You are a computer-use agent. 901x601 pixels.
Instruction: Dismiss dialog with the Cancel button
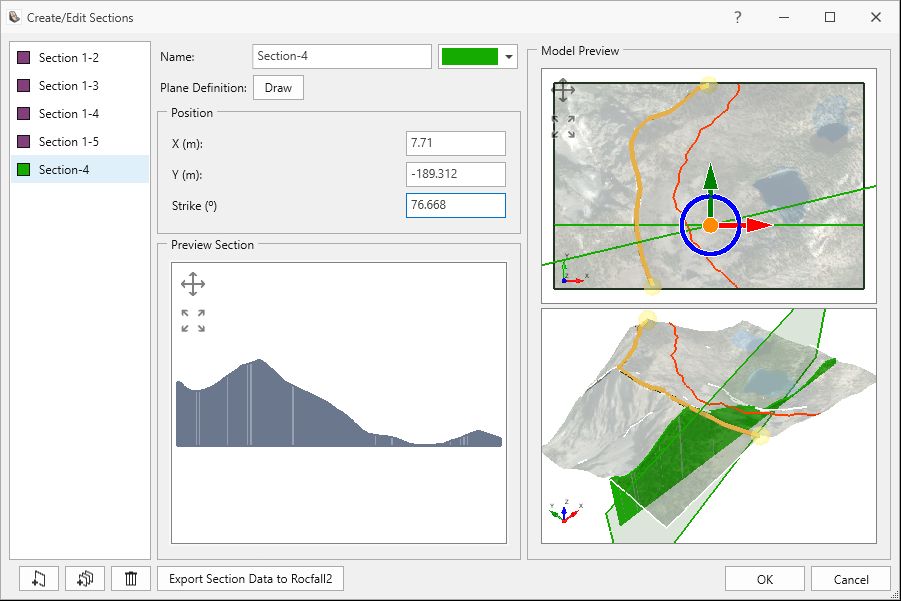point(850,579)
